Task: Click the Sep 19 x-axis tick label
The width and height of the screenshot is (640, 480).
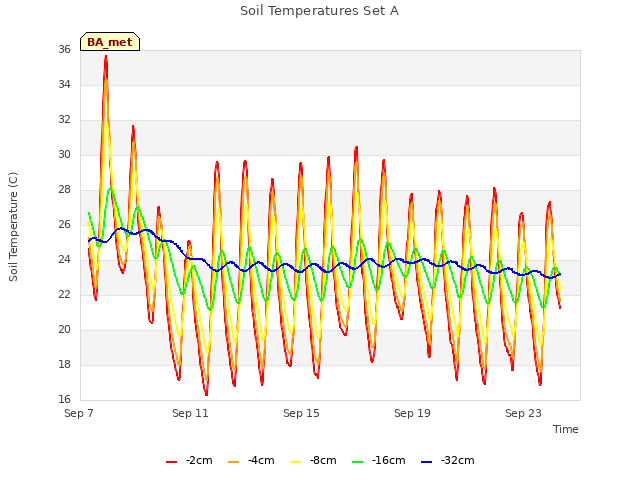Action: pos(412,413)
